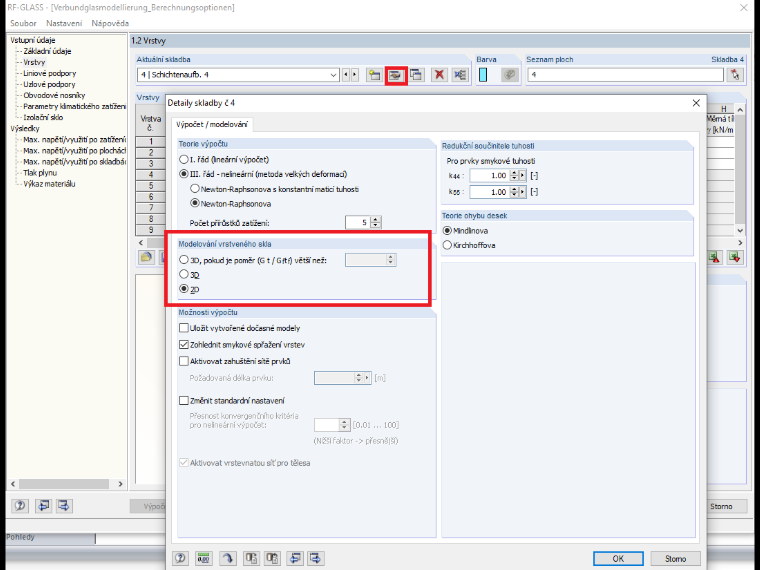
Task: Select Mindlinova plate bending theory
Action: [447, 231]
